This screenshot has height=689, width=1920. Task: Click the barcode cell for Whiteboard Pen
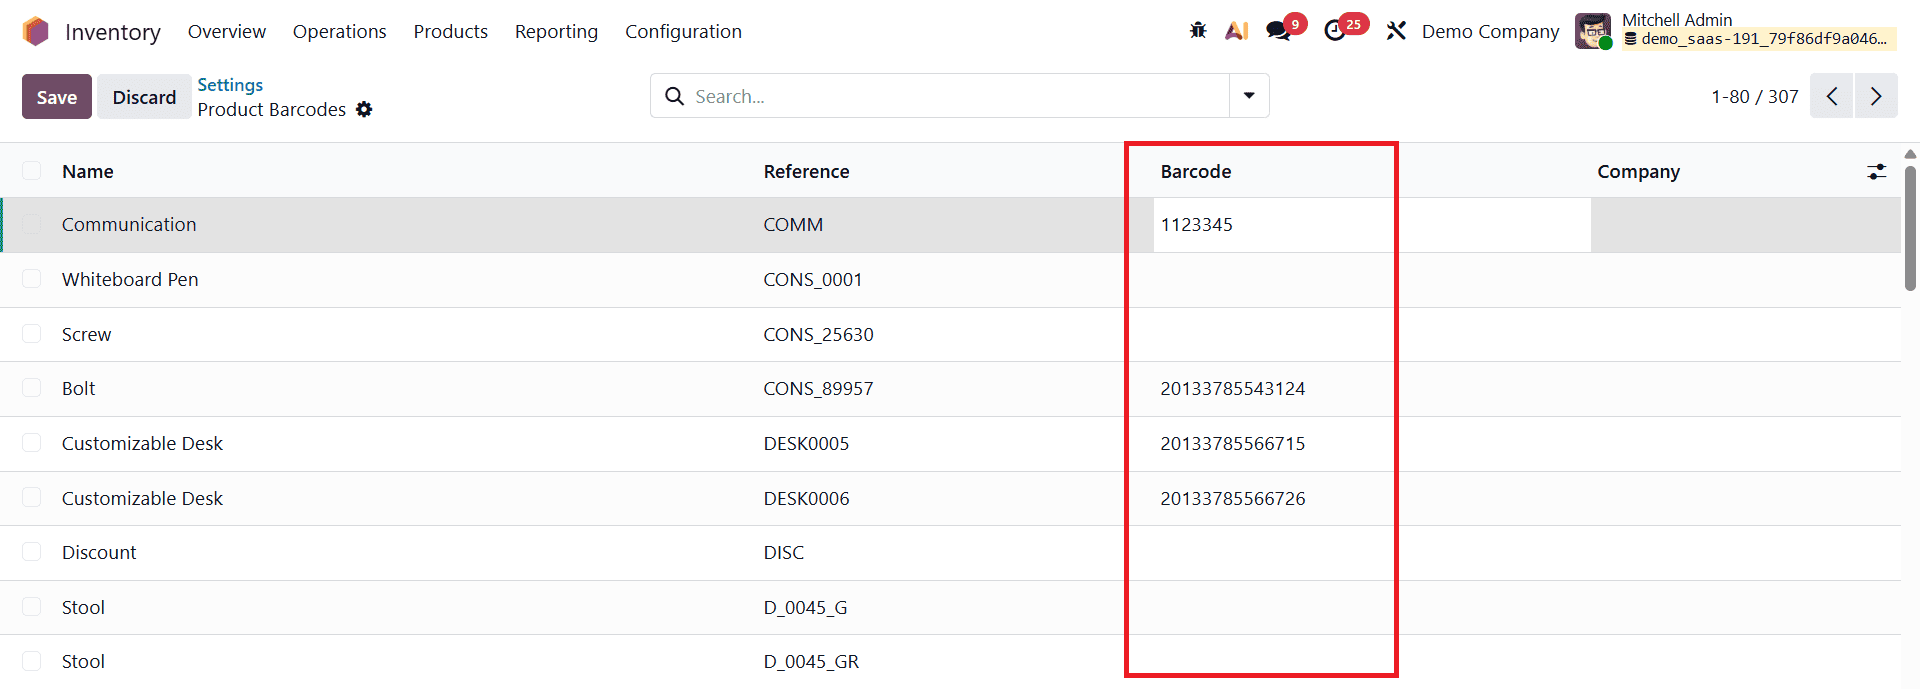[1372, 279]
